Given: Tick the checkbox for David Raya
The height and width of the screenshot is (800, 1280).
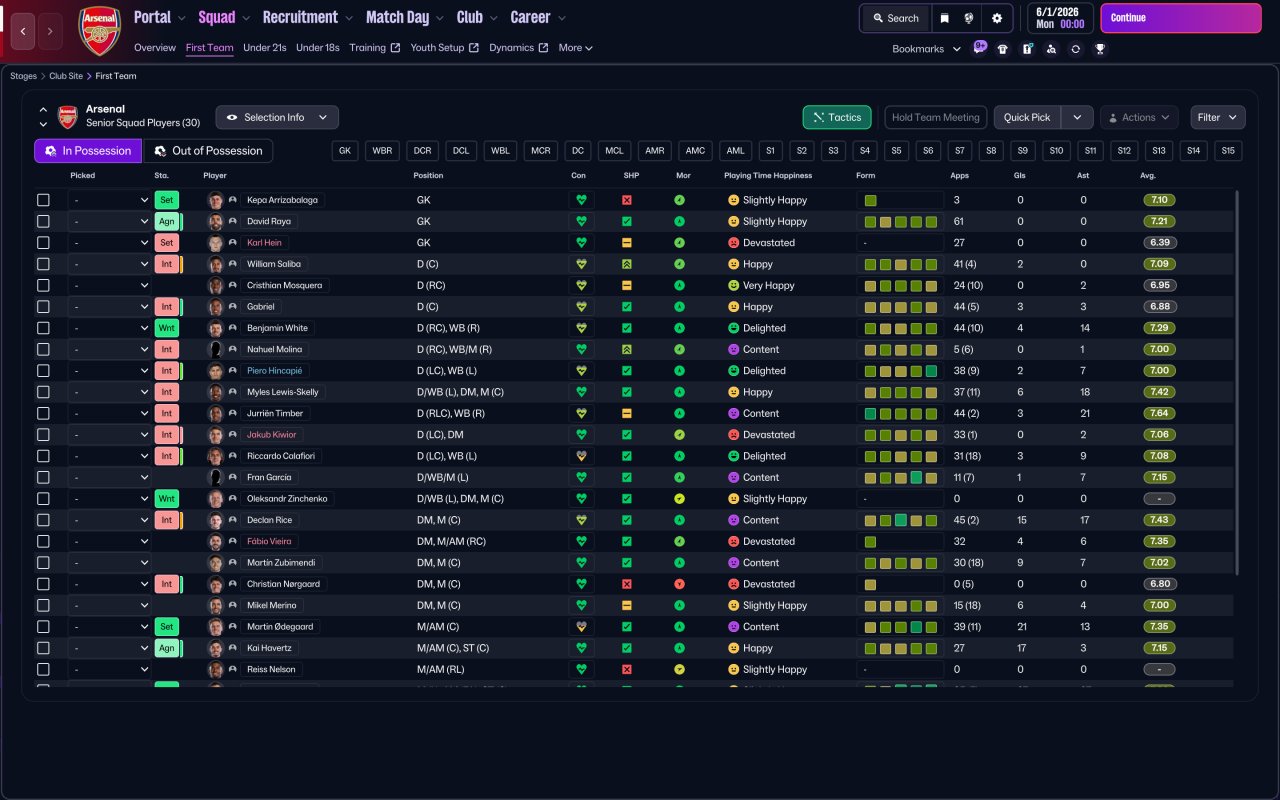Looking at the screenshot, I should [43, 221].
